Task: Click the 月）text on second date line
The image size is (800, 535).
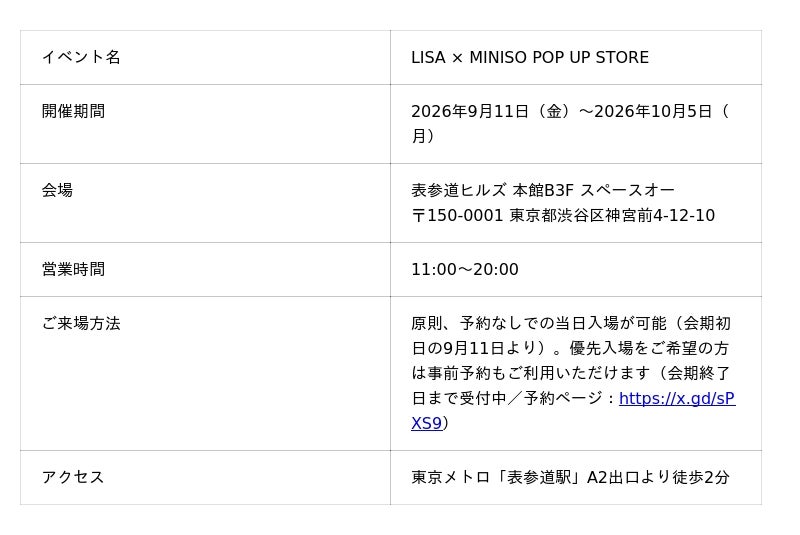Action: [x=423, y=136]
